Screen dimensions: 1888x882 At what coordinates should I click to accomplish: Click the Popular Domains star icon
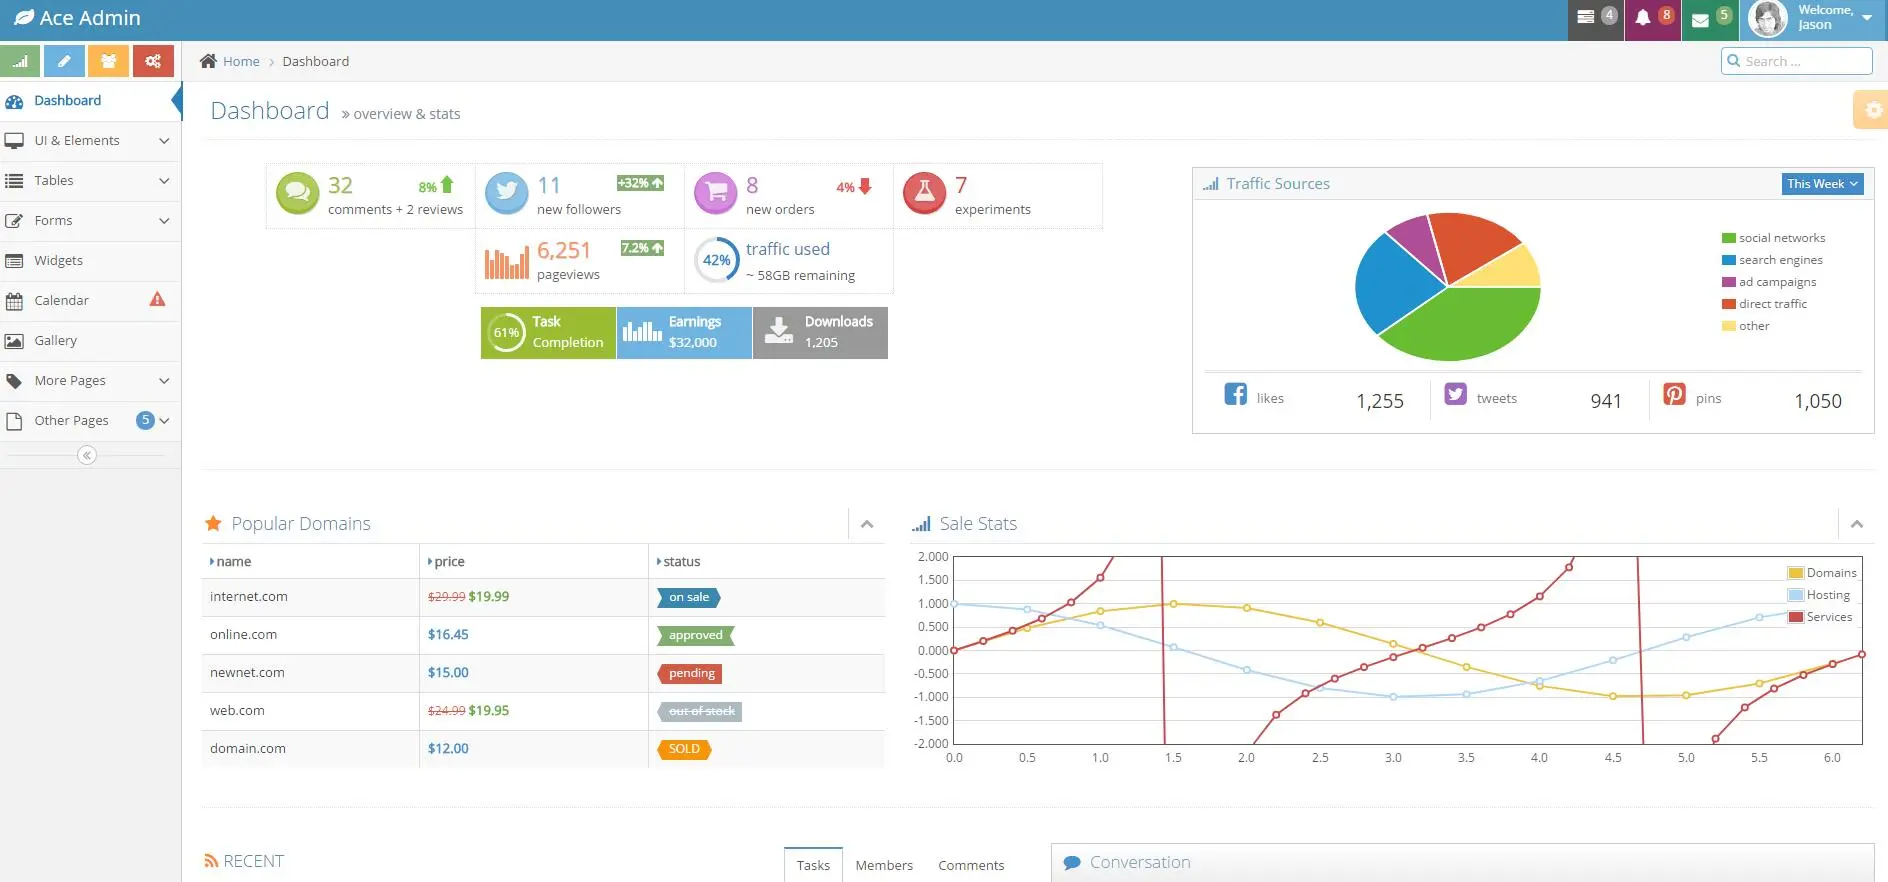(213, 523)
